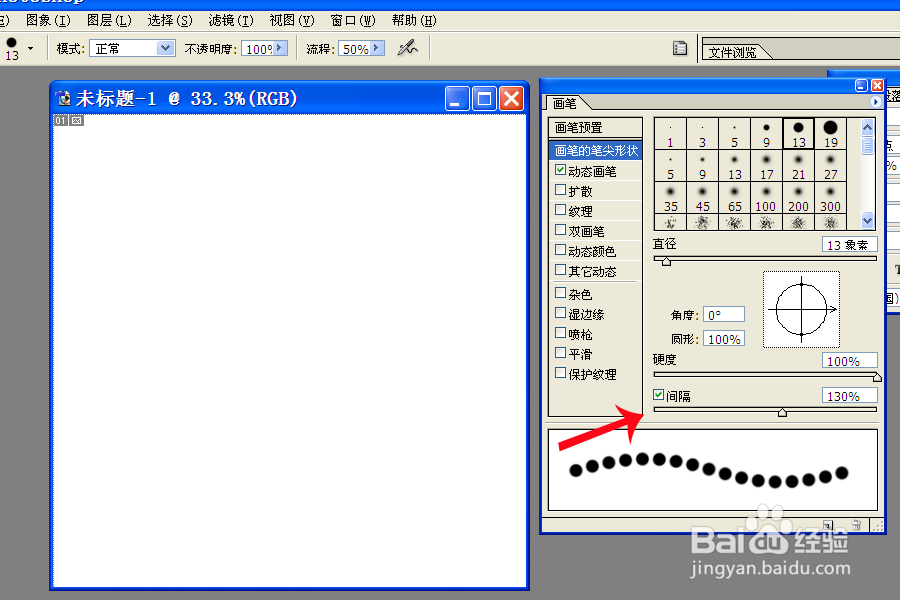The image size is (900, 600).
Task: Click the angle and roundness preview circle
Action: [801, 309]
